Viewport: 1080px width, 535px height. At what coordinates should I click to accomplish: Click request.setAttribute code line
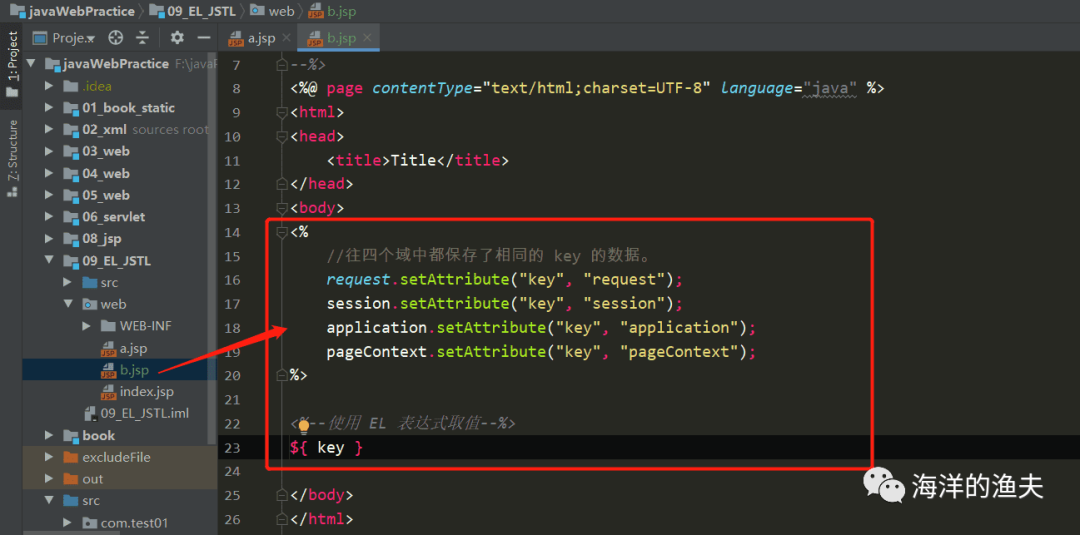point(504,280)
